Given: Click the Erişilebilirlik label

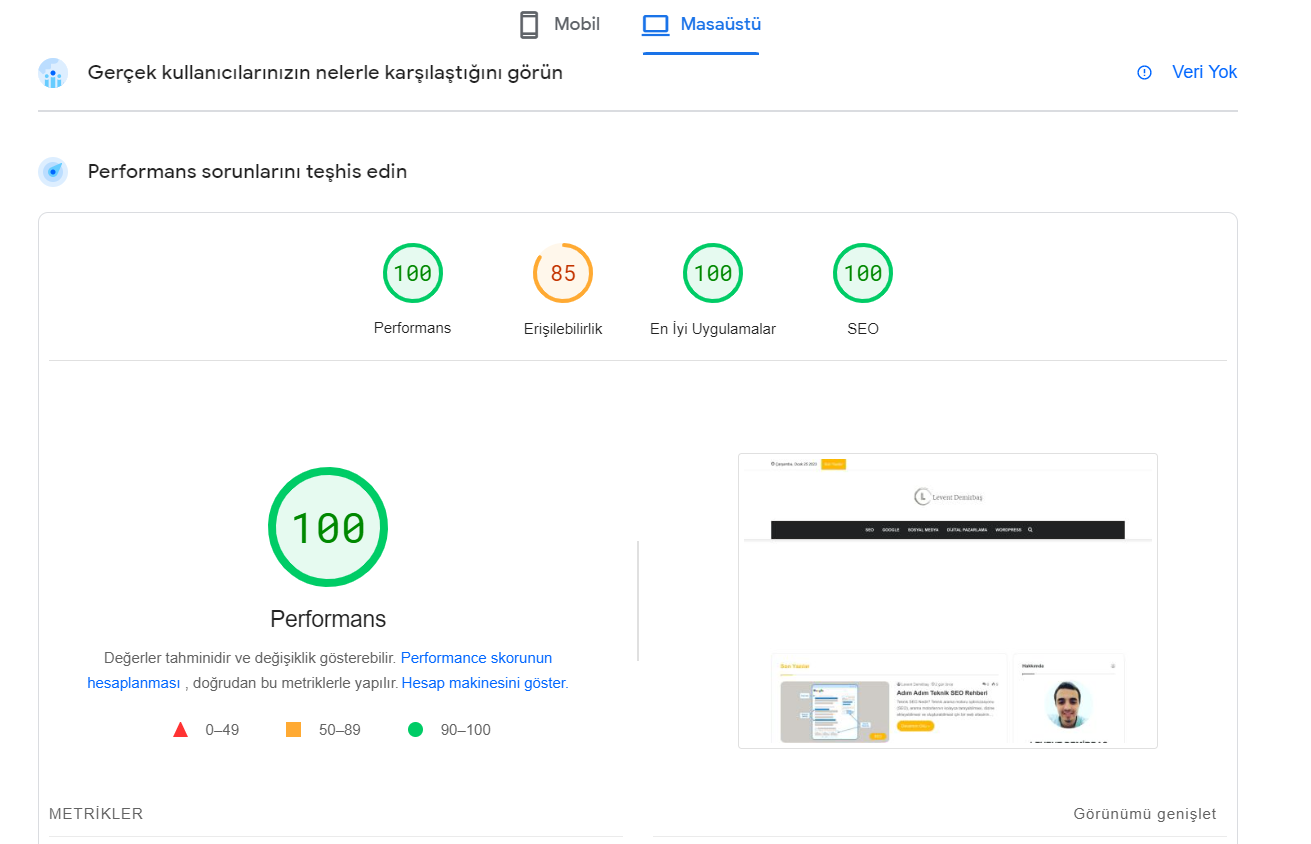Looking at the screenshot, I should 563,329.
